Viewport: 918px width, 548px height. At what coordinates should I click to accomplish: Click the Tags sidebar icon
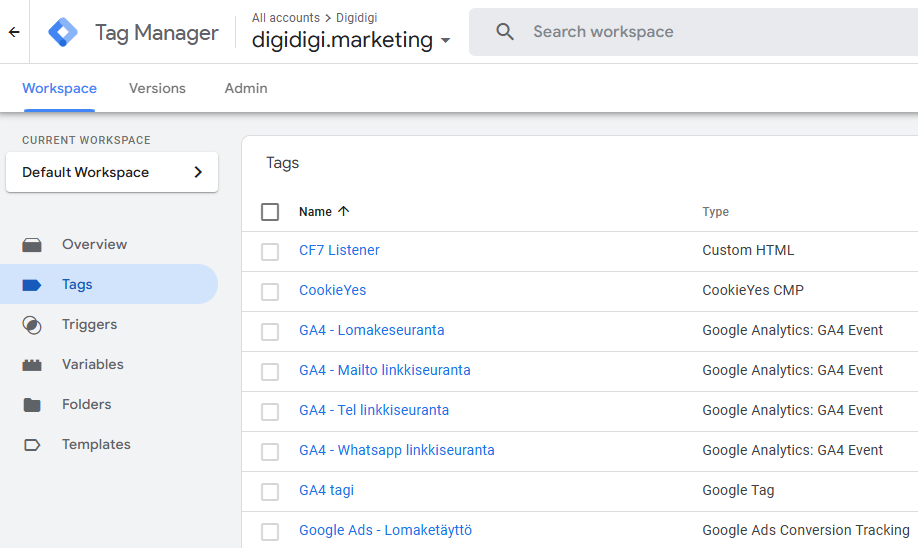click(32, 285)
